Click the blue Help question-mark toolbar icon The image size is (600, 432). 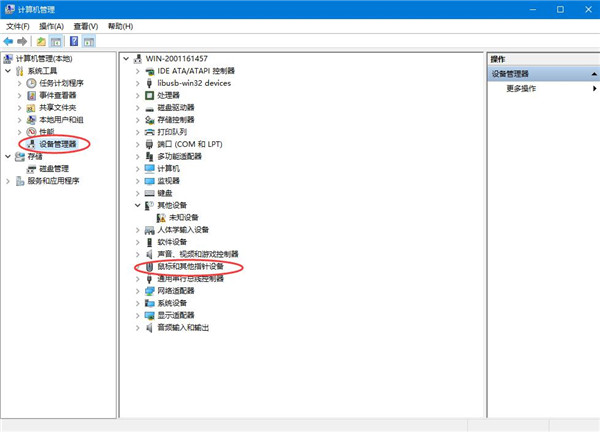(x=74, y=42)
